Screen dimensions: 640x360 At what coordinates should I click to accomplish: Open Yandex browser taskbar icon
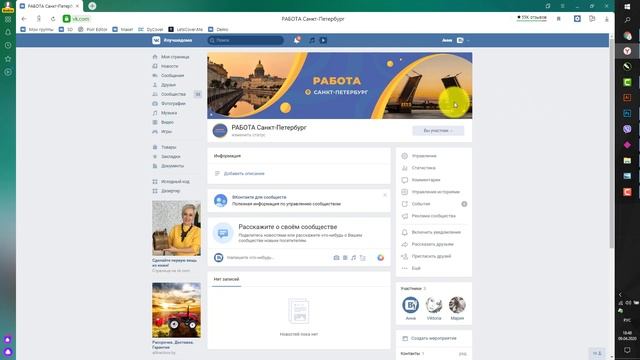(627, 51)
